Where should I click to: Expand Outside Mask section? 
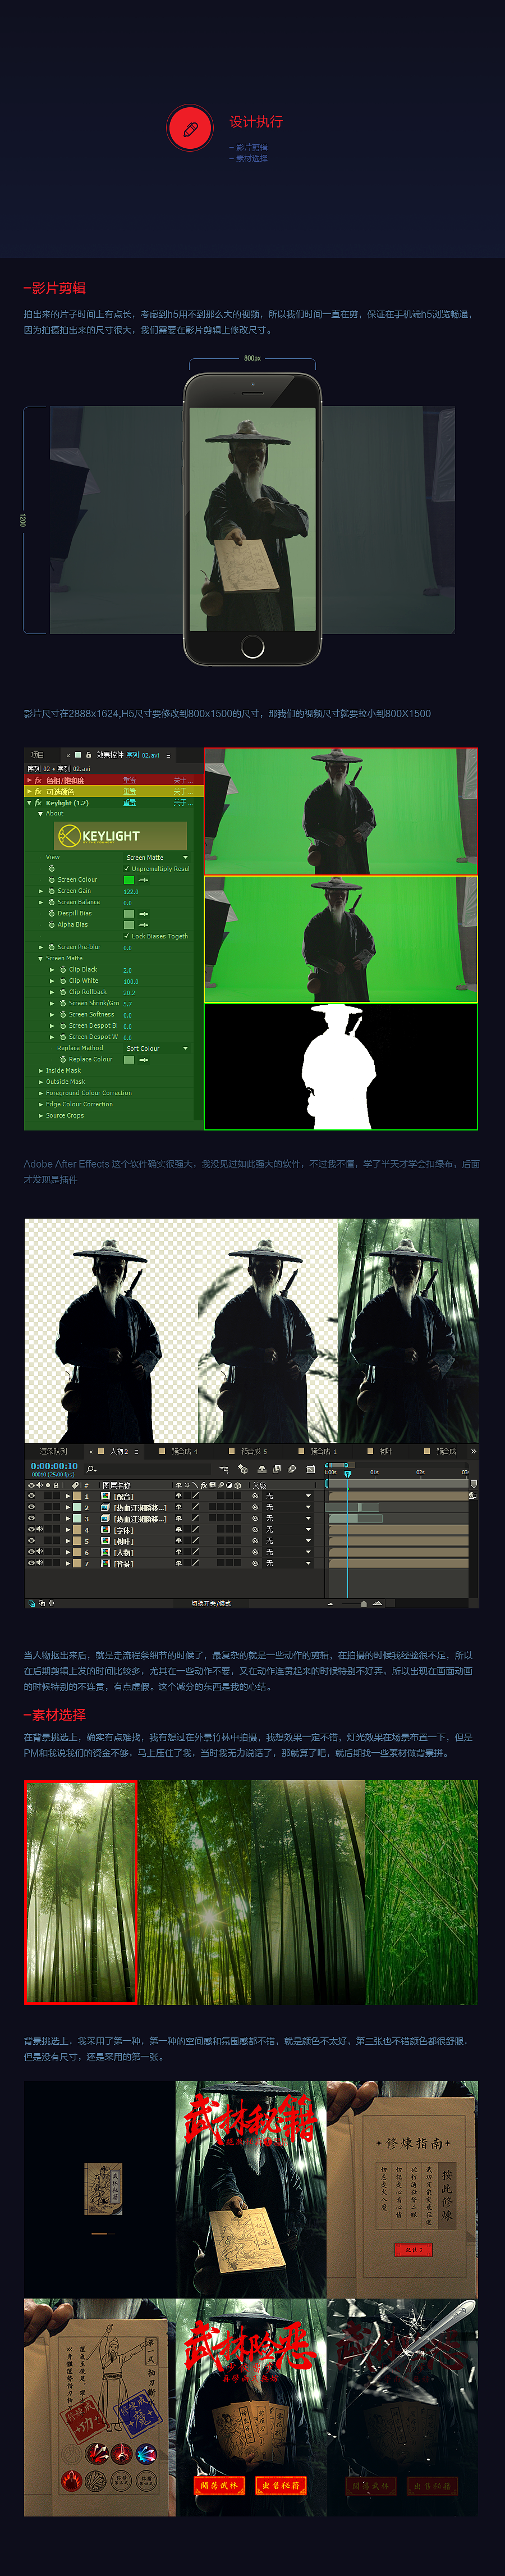tap(40, 1081)
